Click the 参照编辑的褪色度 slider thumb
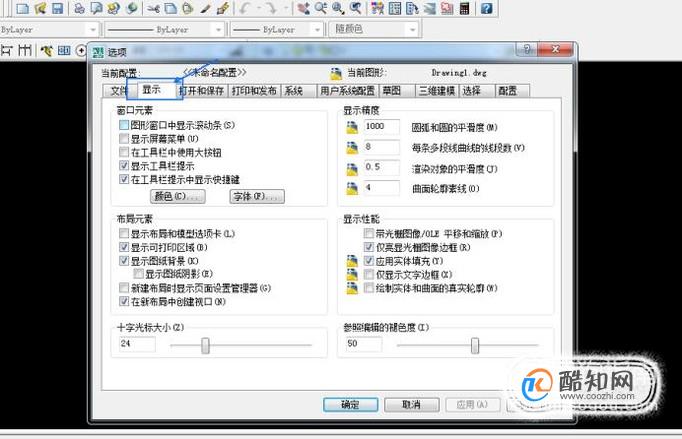The height and width of the screenshot is (439, 682). tap(475, 345)
